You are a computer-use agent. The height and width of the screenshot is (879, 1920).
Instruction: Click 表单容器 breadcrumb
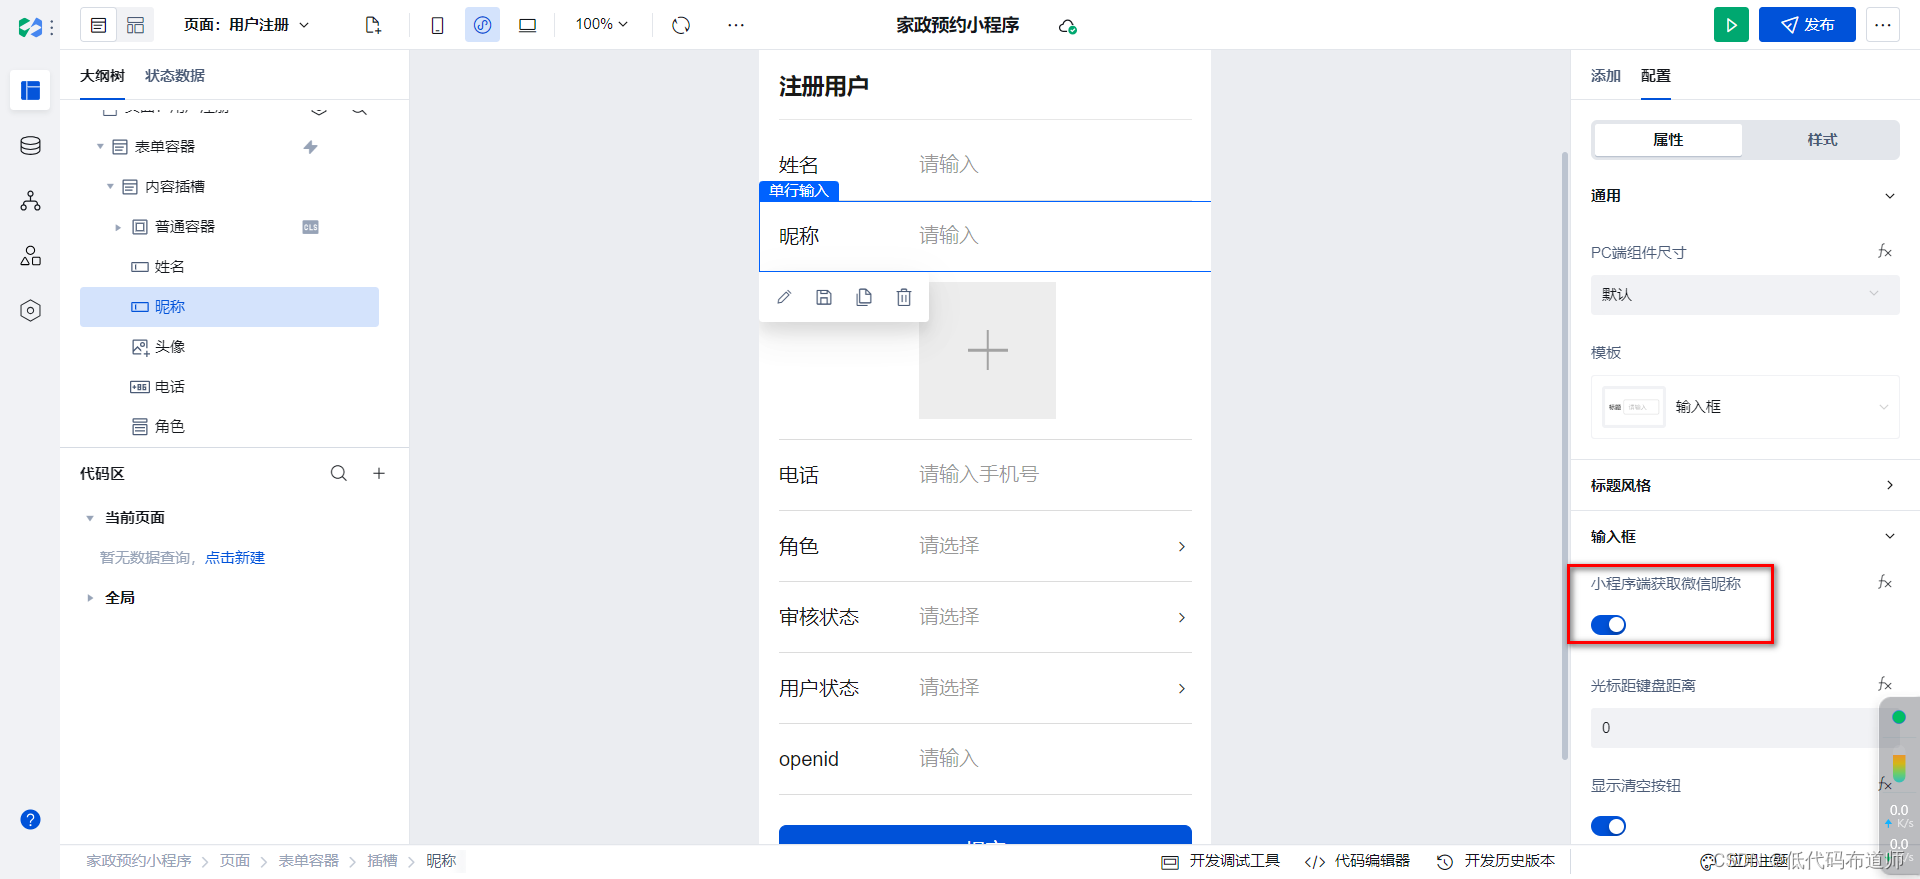click(x=308, y=861)
